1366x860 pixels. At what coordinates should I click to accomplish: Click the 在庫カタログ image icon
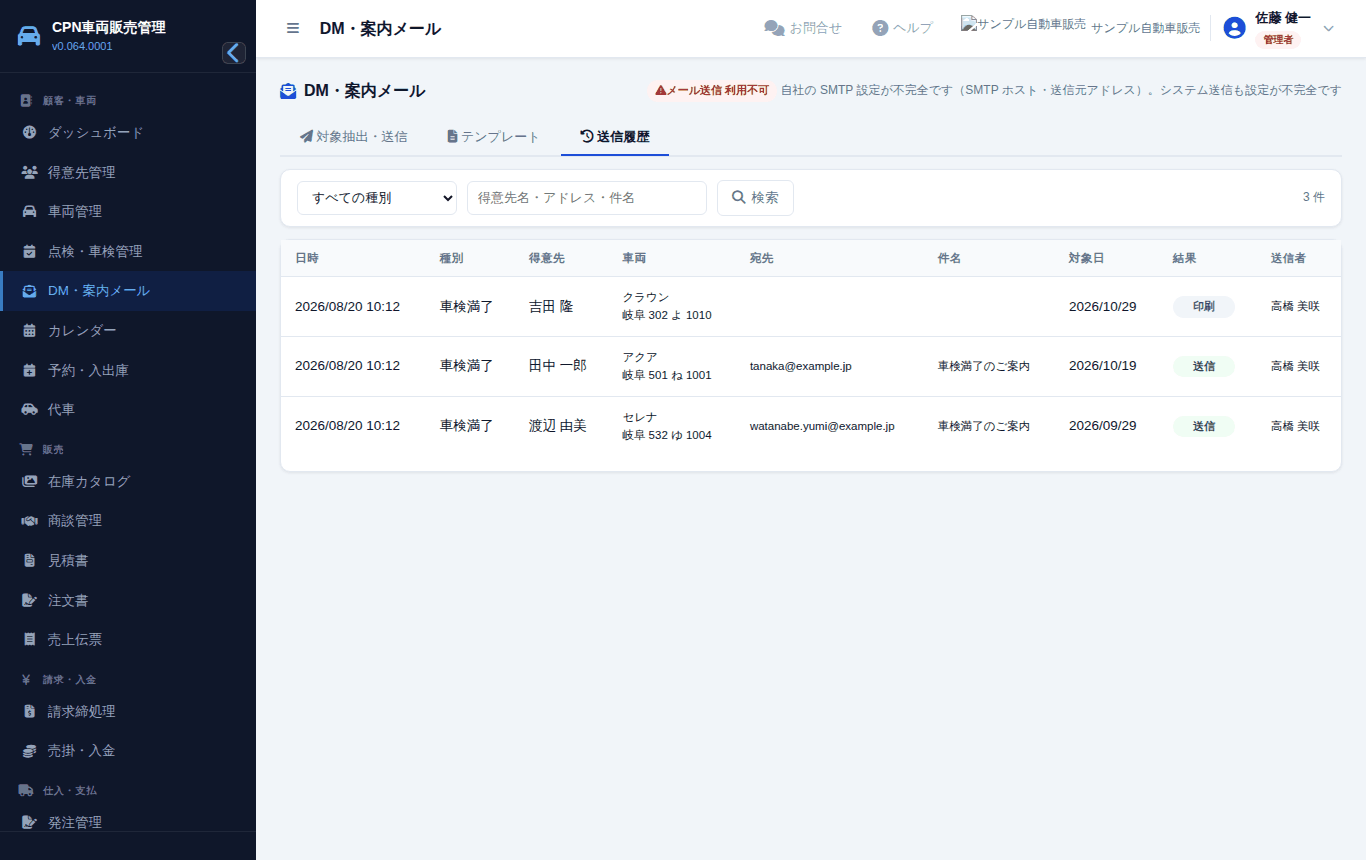coord(29,481)
